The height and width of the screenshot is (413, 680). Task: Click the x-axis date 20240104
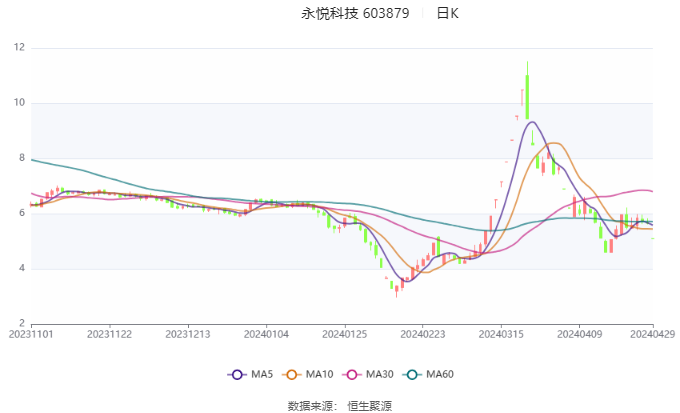point(266,334)
